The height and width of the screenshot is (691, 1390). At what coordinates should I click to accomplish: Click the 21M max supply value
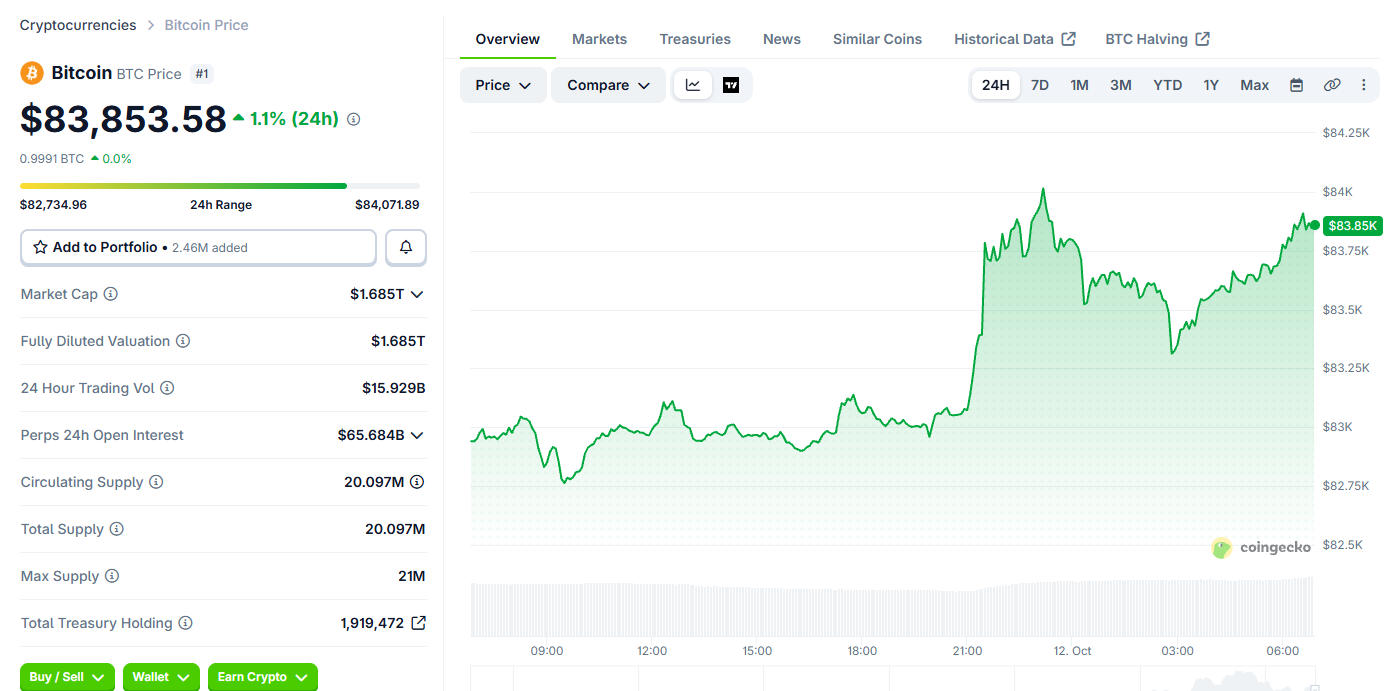coord(412,576)
